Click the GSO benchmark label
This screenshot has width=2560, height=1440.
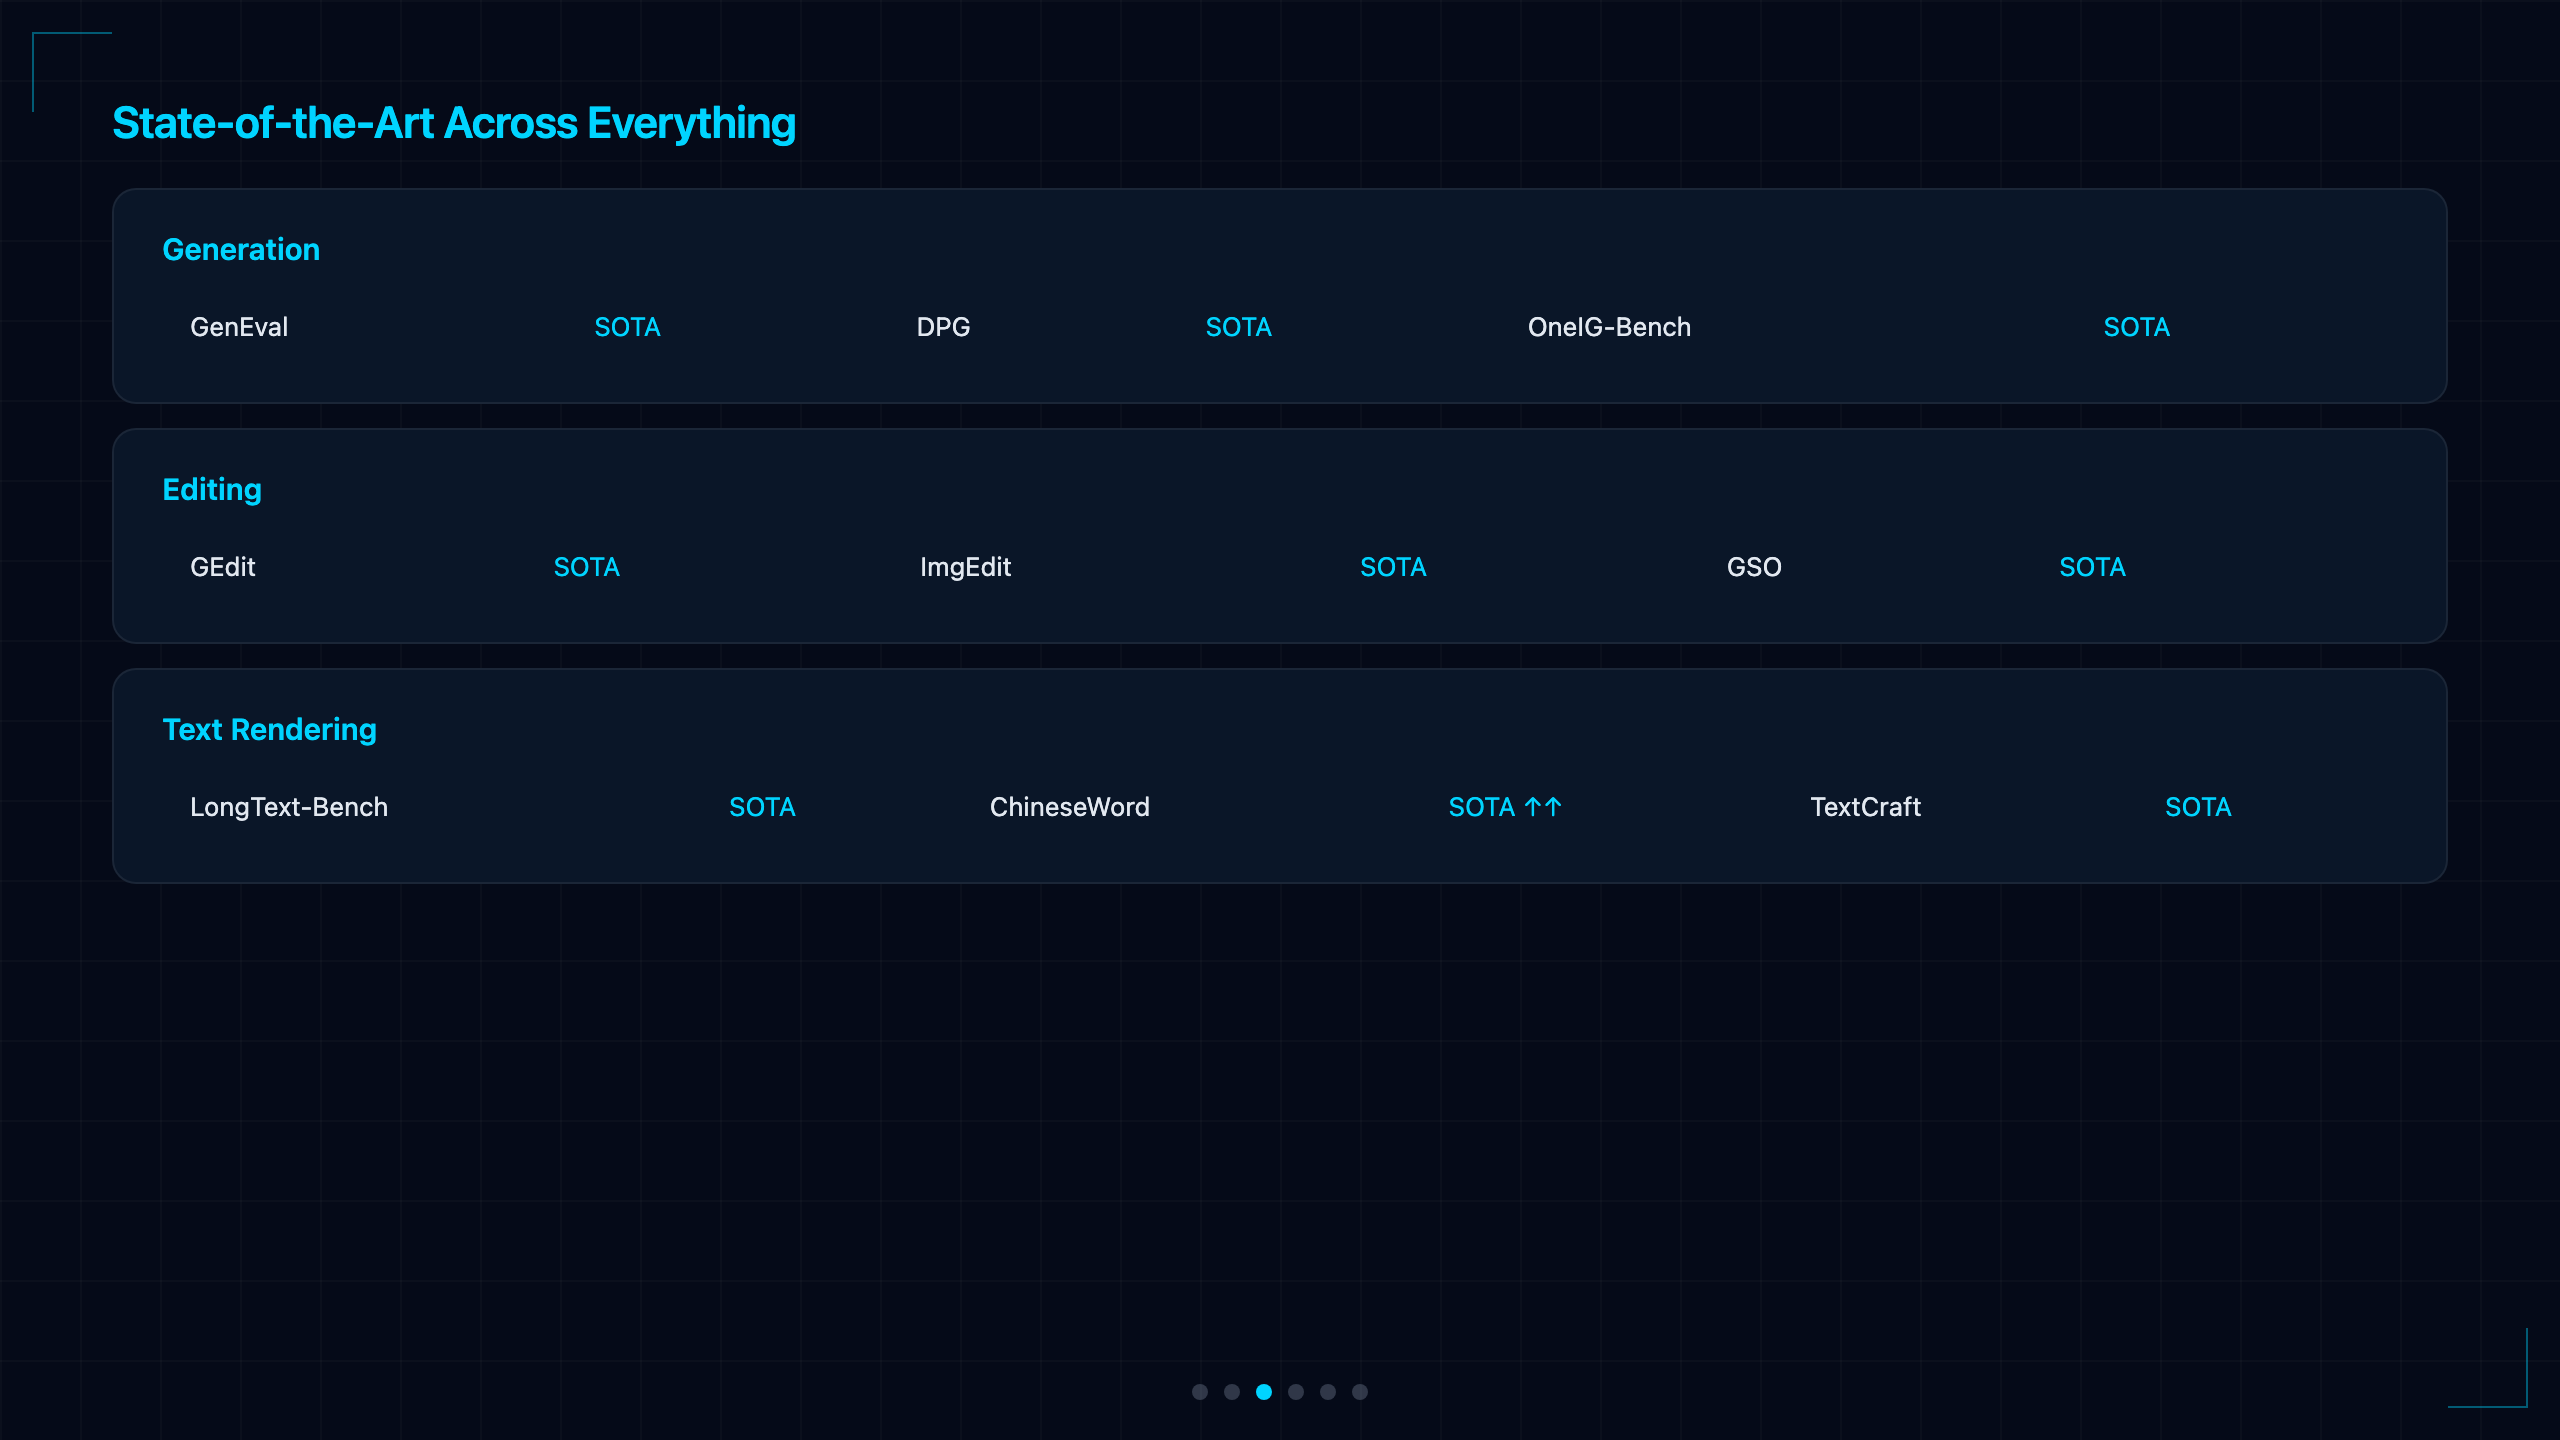[1754, 567]
